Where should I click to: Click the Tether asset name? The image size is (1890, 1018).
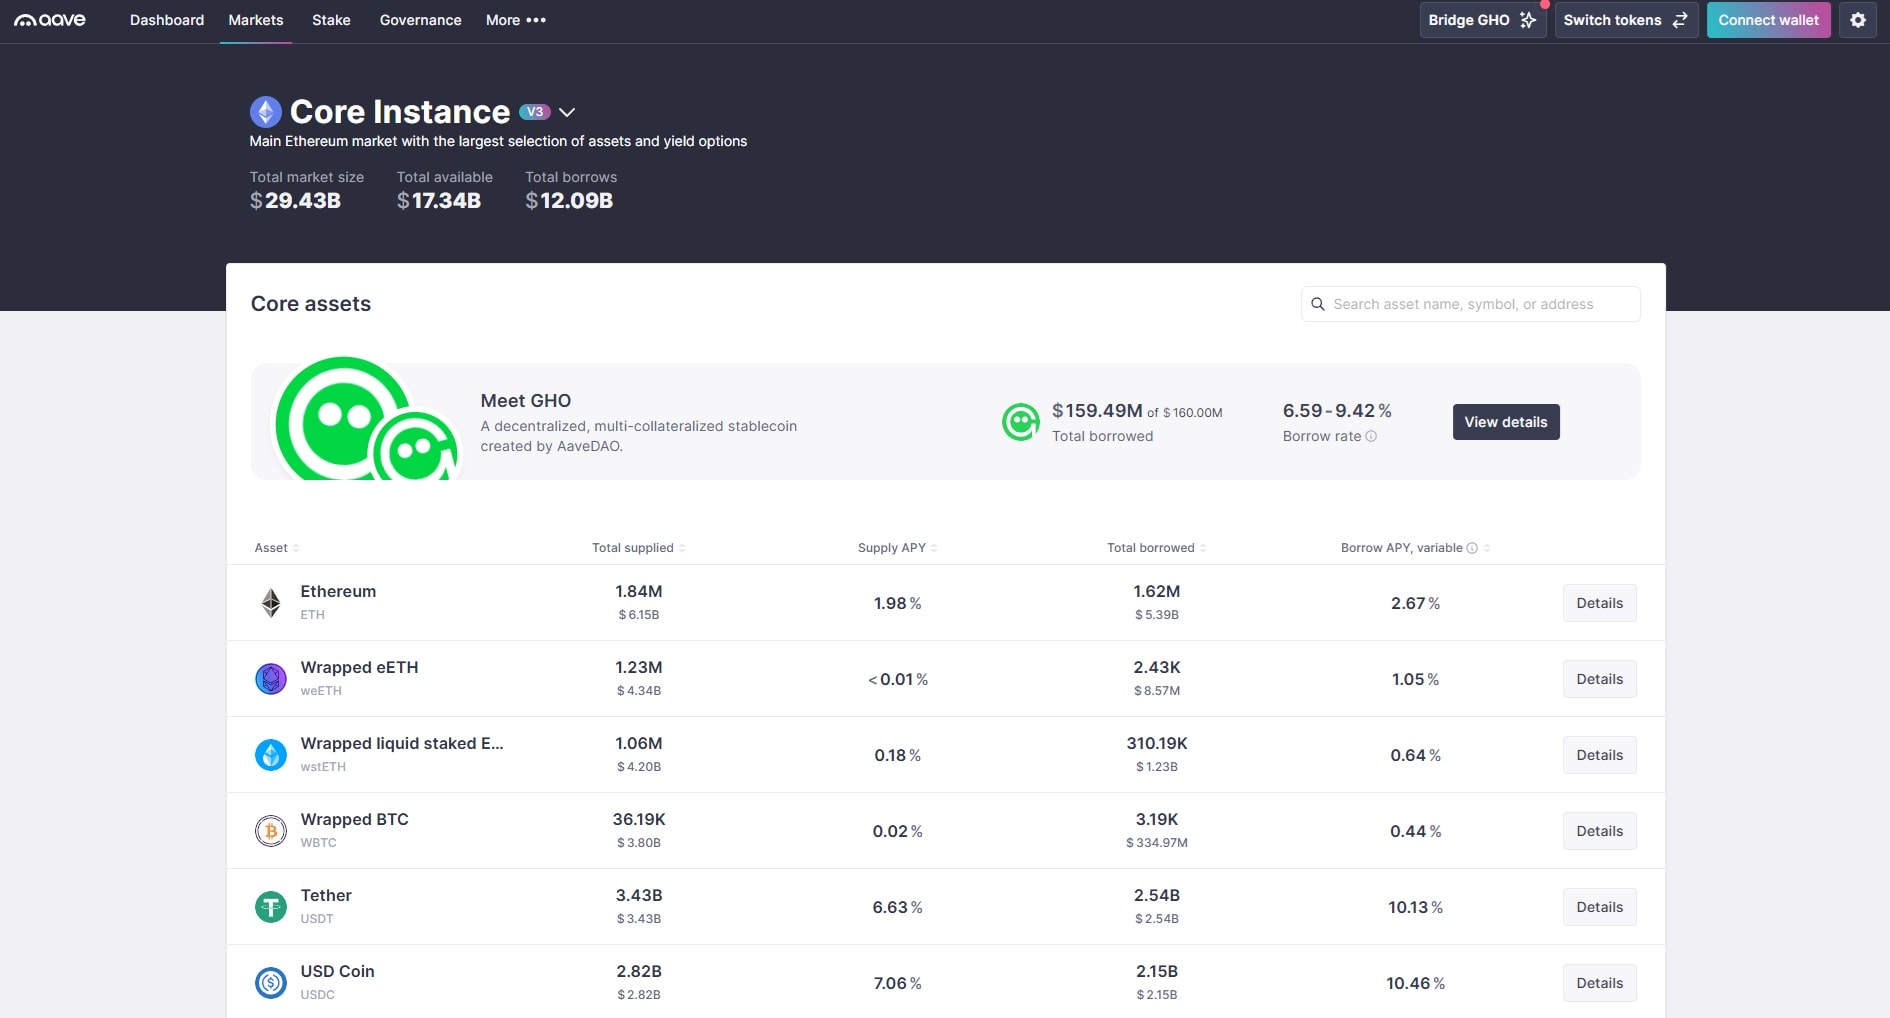click(x=326, y=895)
